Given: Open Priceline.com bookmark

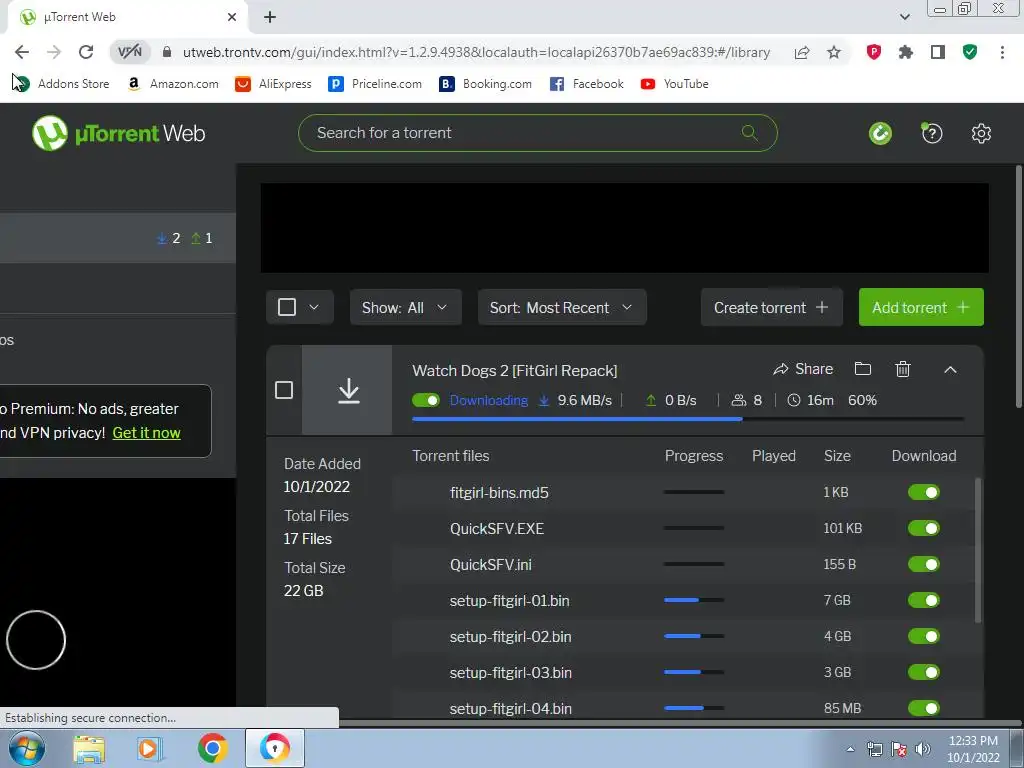Looking at the screenshot, I should point(375,84).
